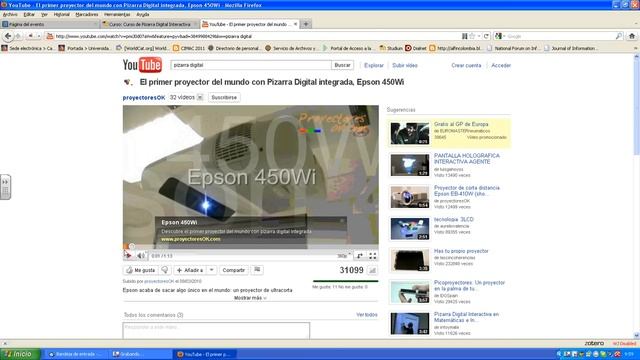Open the 32 videos dropdown arrow
The width and height of the screenshot is (640, 360).
click(200, 97)
